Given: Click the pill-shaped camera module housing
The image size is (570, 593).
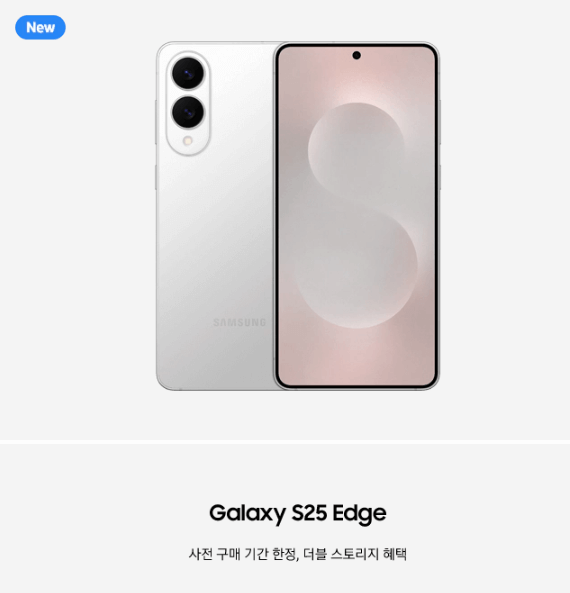Looking at the screenshot, I should click(188, 103).
